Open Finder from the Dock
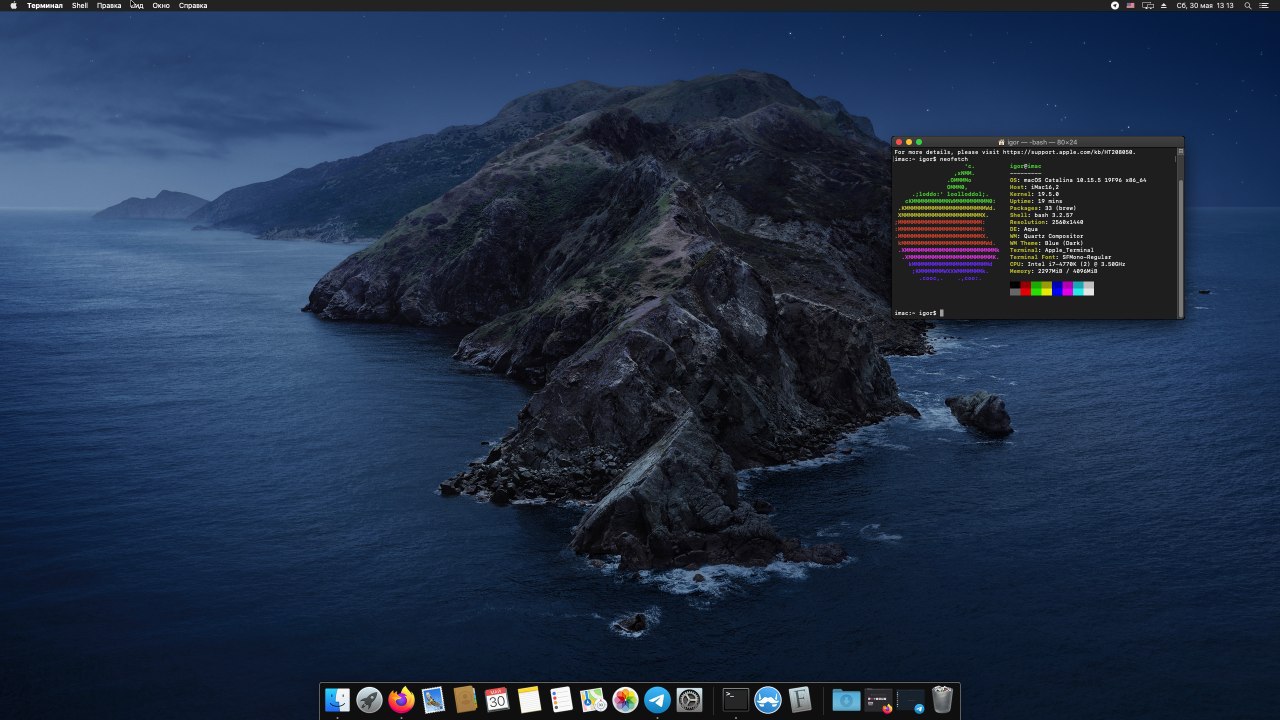Viewport: 1280px width, 720px height. pyautogui.click(x=338, y=700)
